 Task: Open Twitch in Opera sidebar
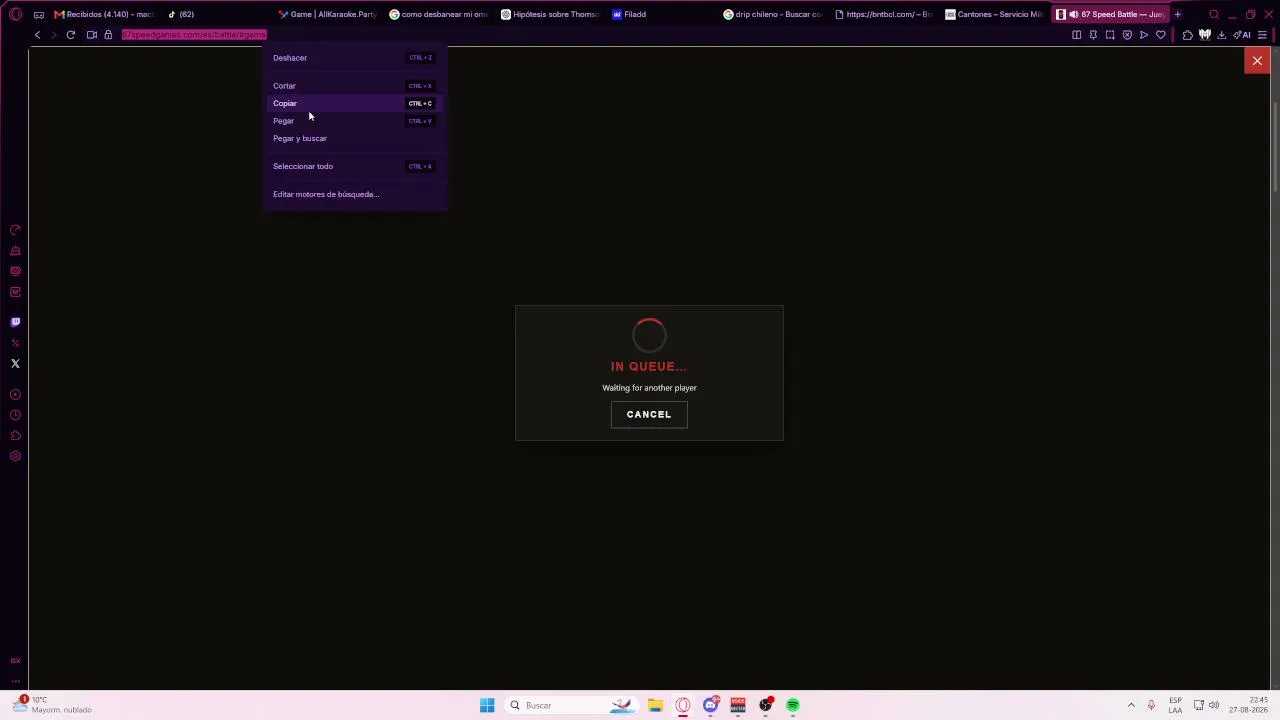click(x=15, y=322)
